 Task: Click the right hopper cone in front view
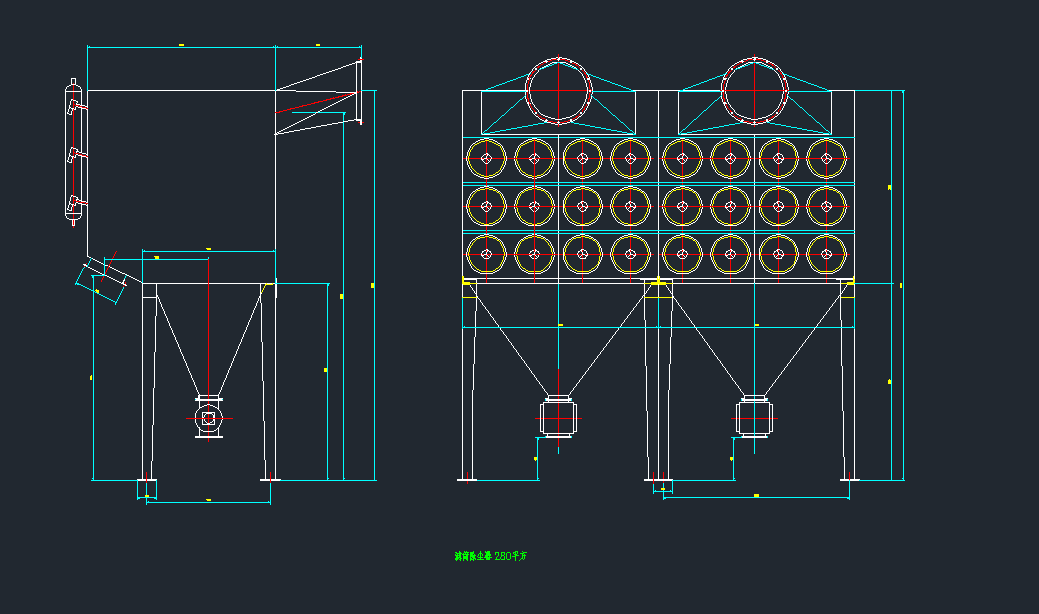tap(754, 340)
